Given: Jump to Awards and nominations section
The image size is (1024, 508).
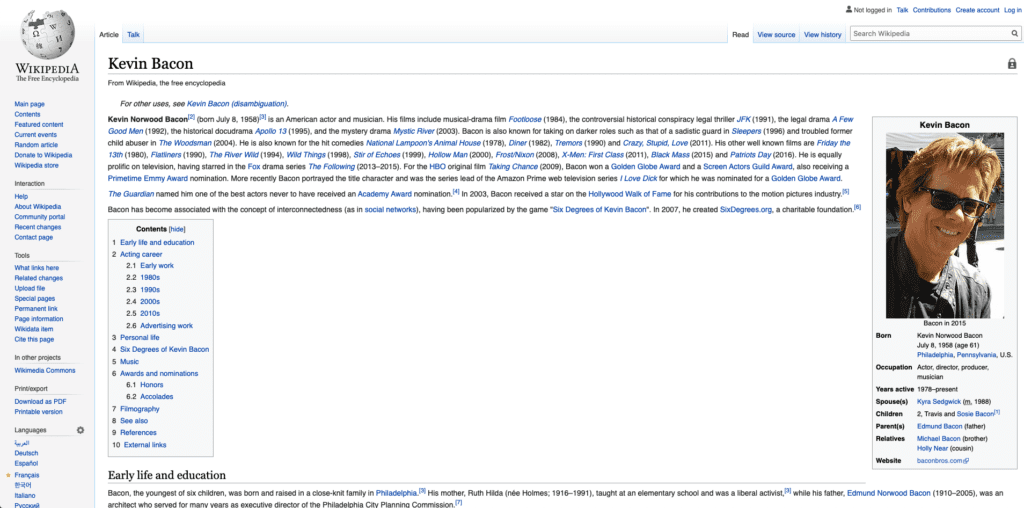Looking at the screenshot, I should (x=159, y=373).
